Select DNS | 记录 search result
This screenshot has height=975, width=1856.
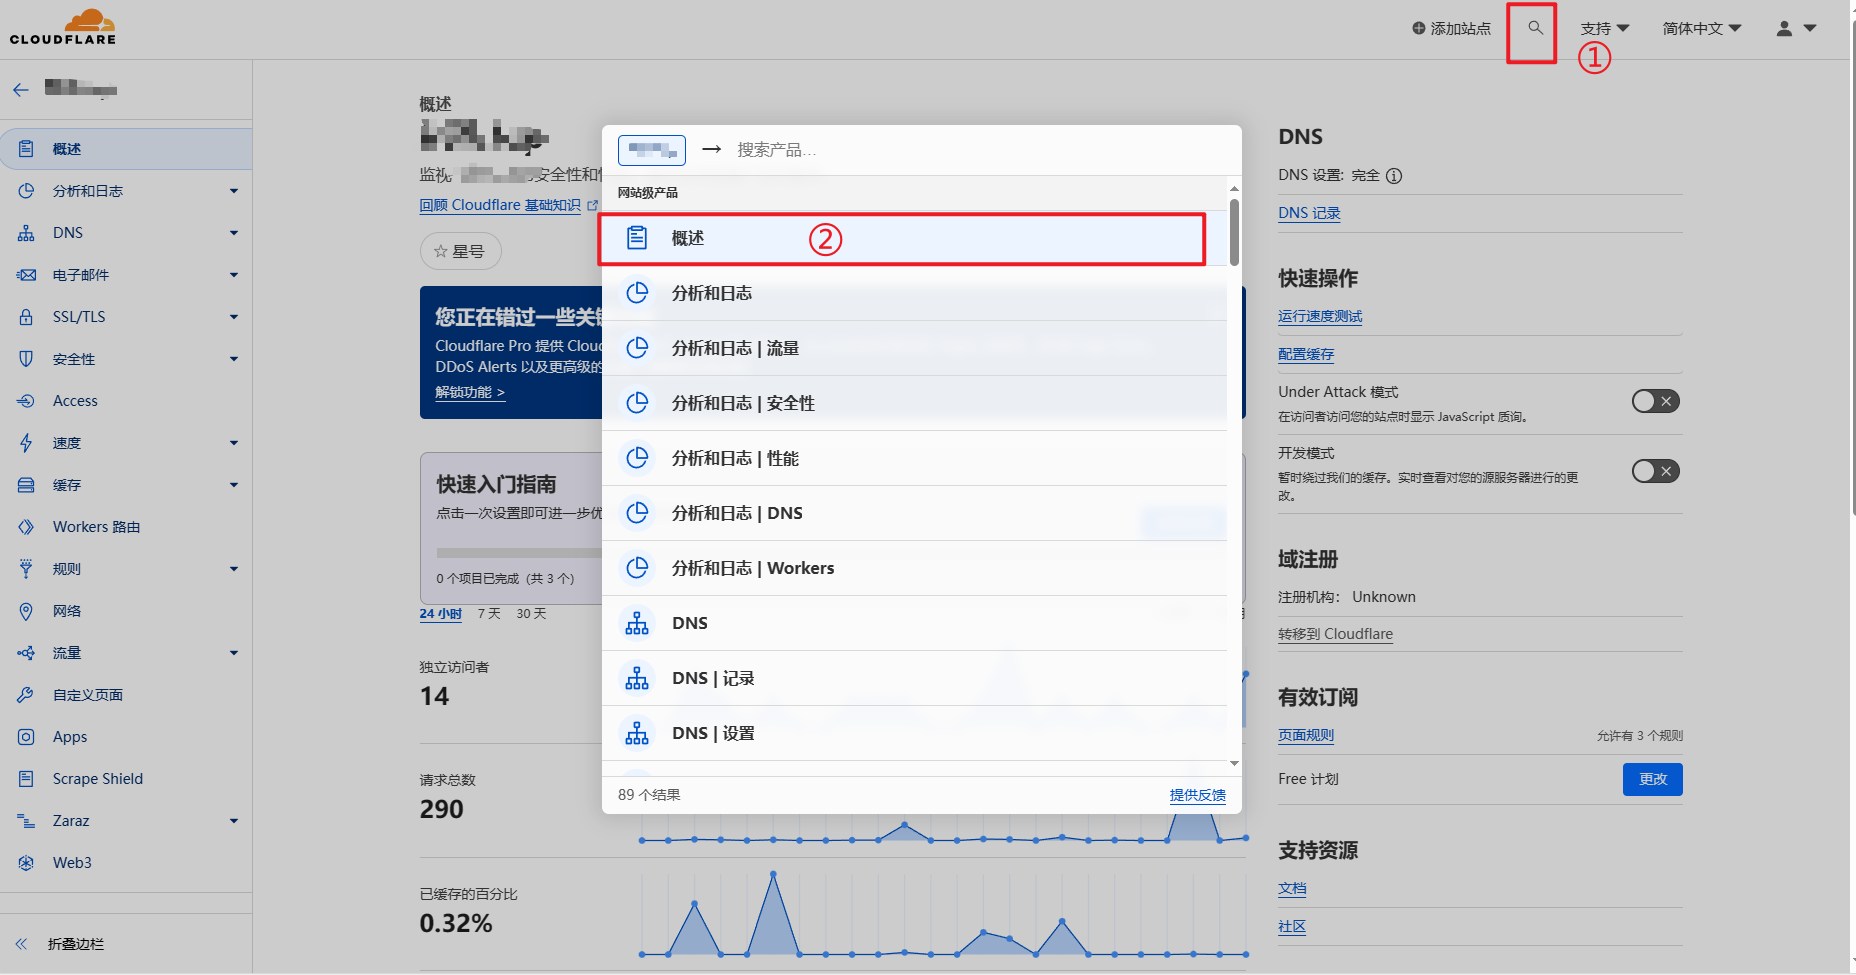[x=914, y=678]
